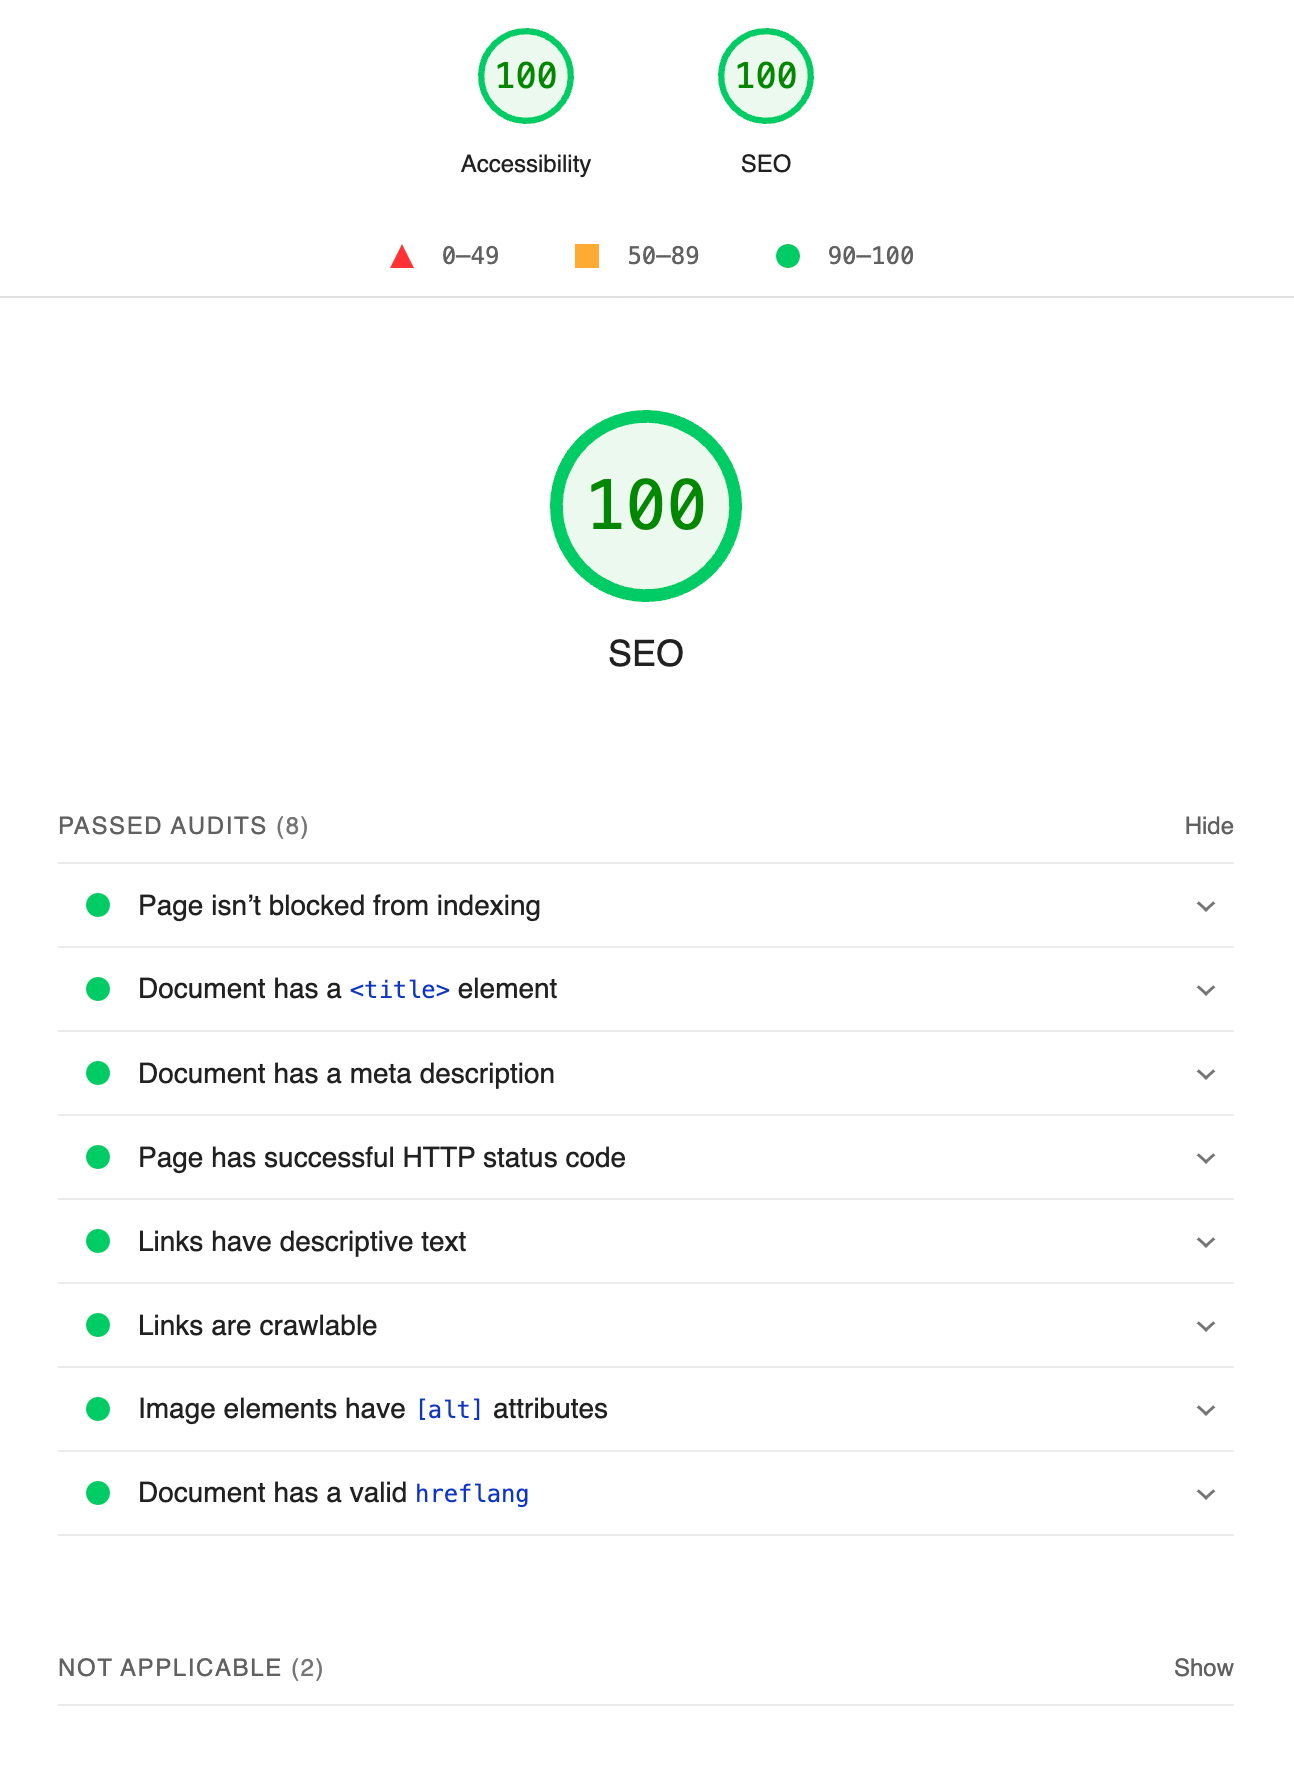Viewport: 1294px width, 1788px height.
Task: Click the large SEO 100 score circle
Action: pos(646,506)
